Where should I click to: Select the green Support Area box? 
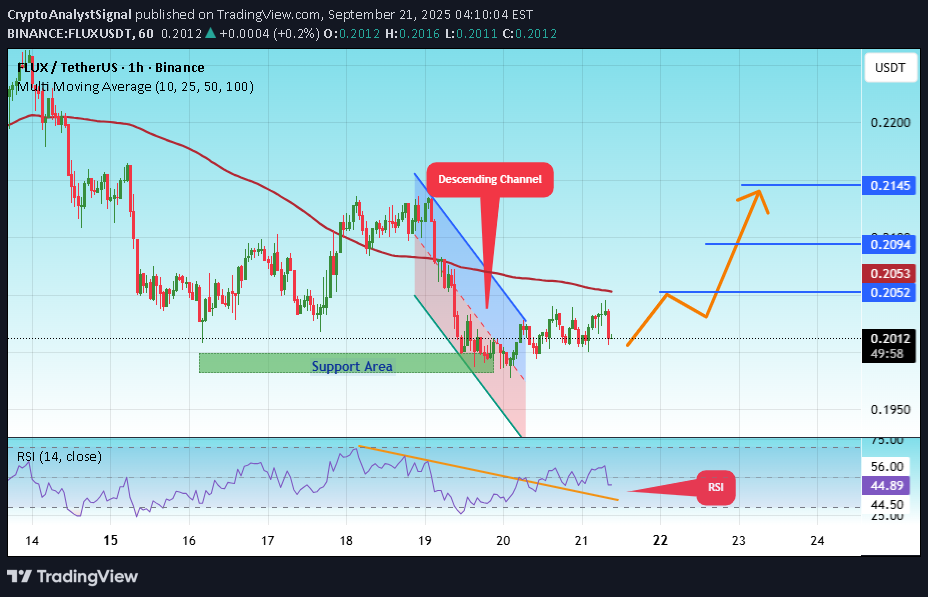coord(347,365)
